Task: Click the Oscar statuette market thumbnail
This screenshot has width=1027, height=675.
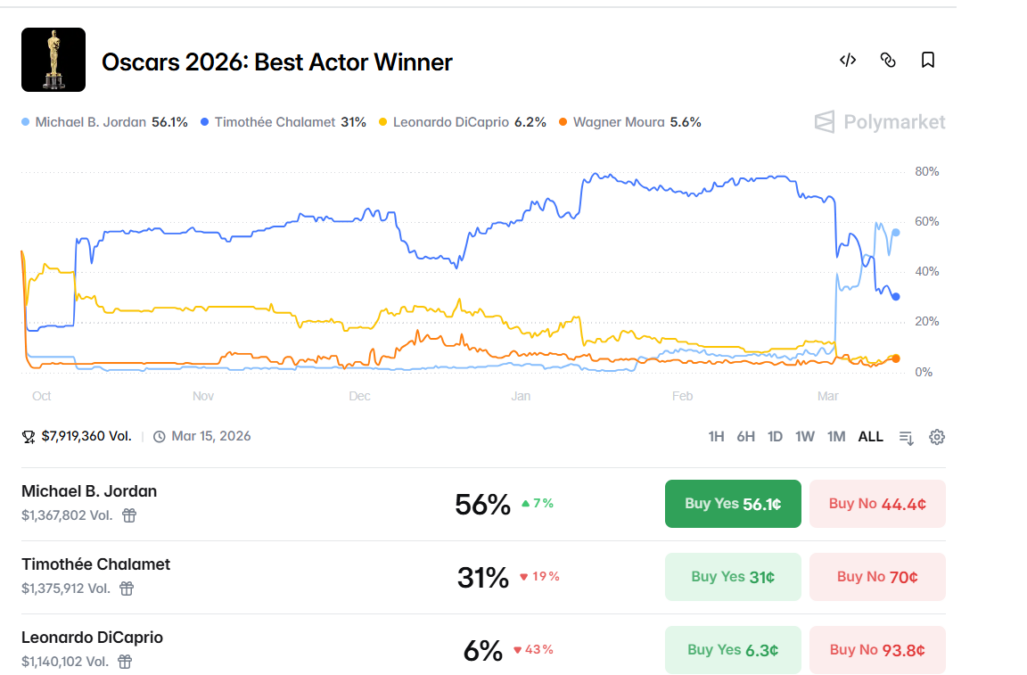Action: click(x=53, y=59)
